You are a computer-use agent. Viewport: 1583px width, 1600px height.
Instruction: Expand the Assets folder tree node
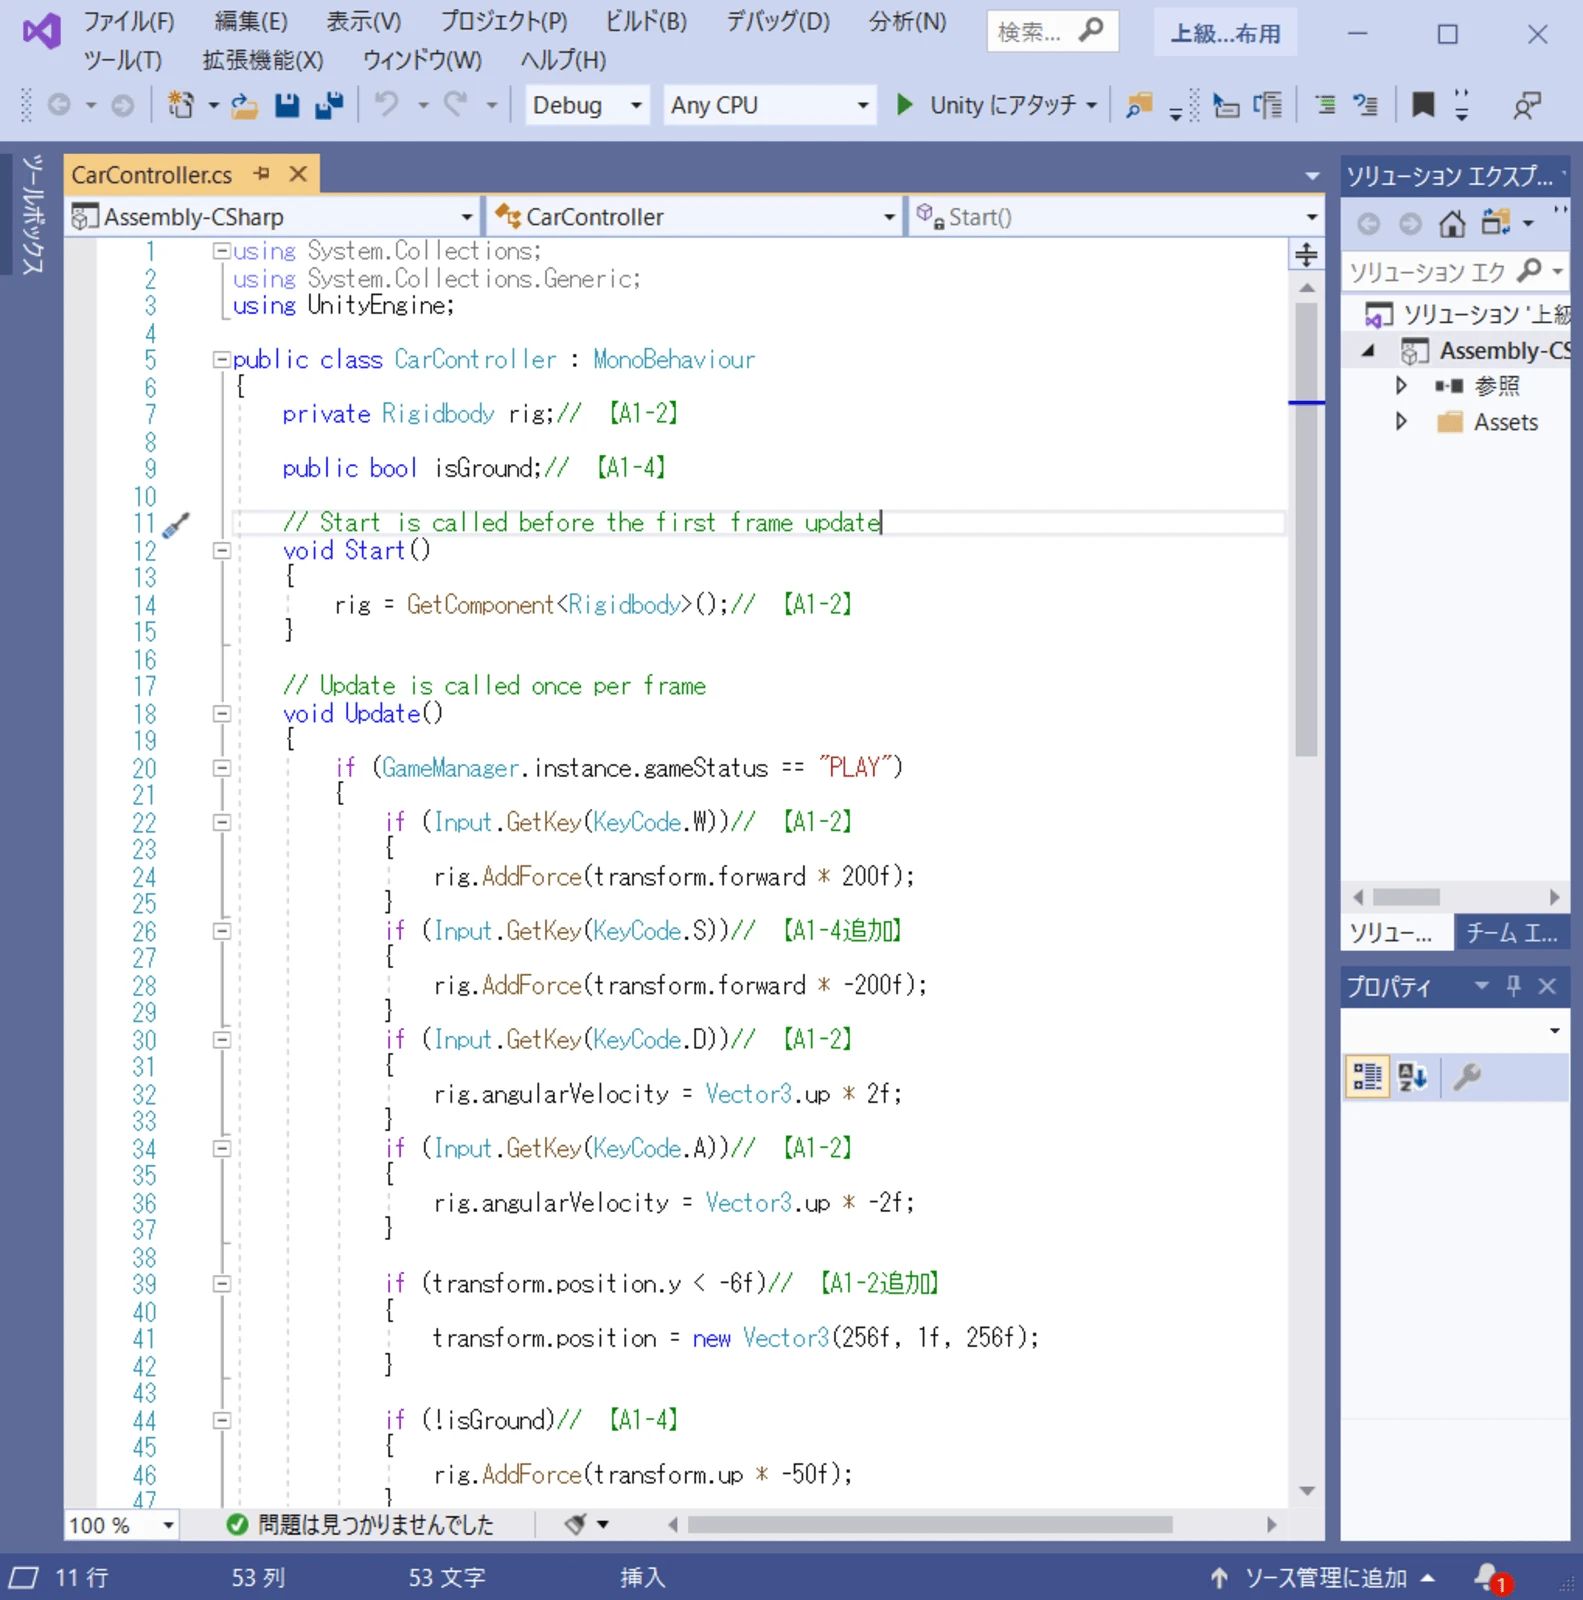point(1401,422)
